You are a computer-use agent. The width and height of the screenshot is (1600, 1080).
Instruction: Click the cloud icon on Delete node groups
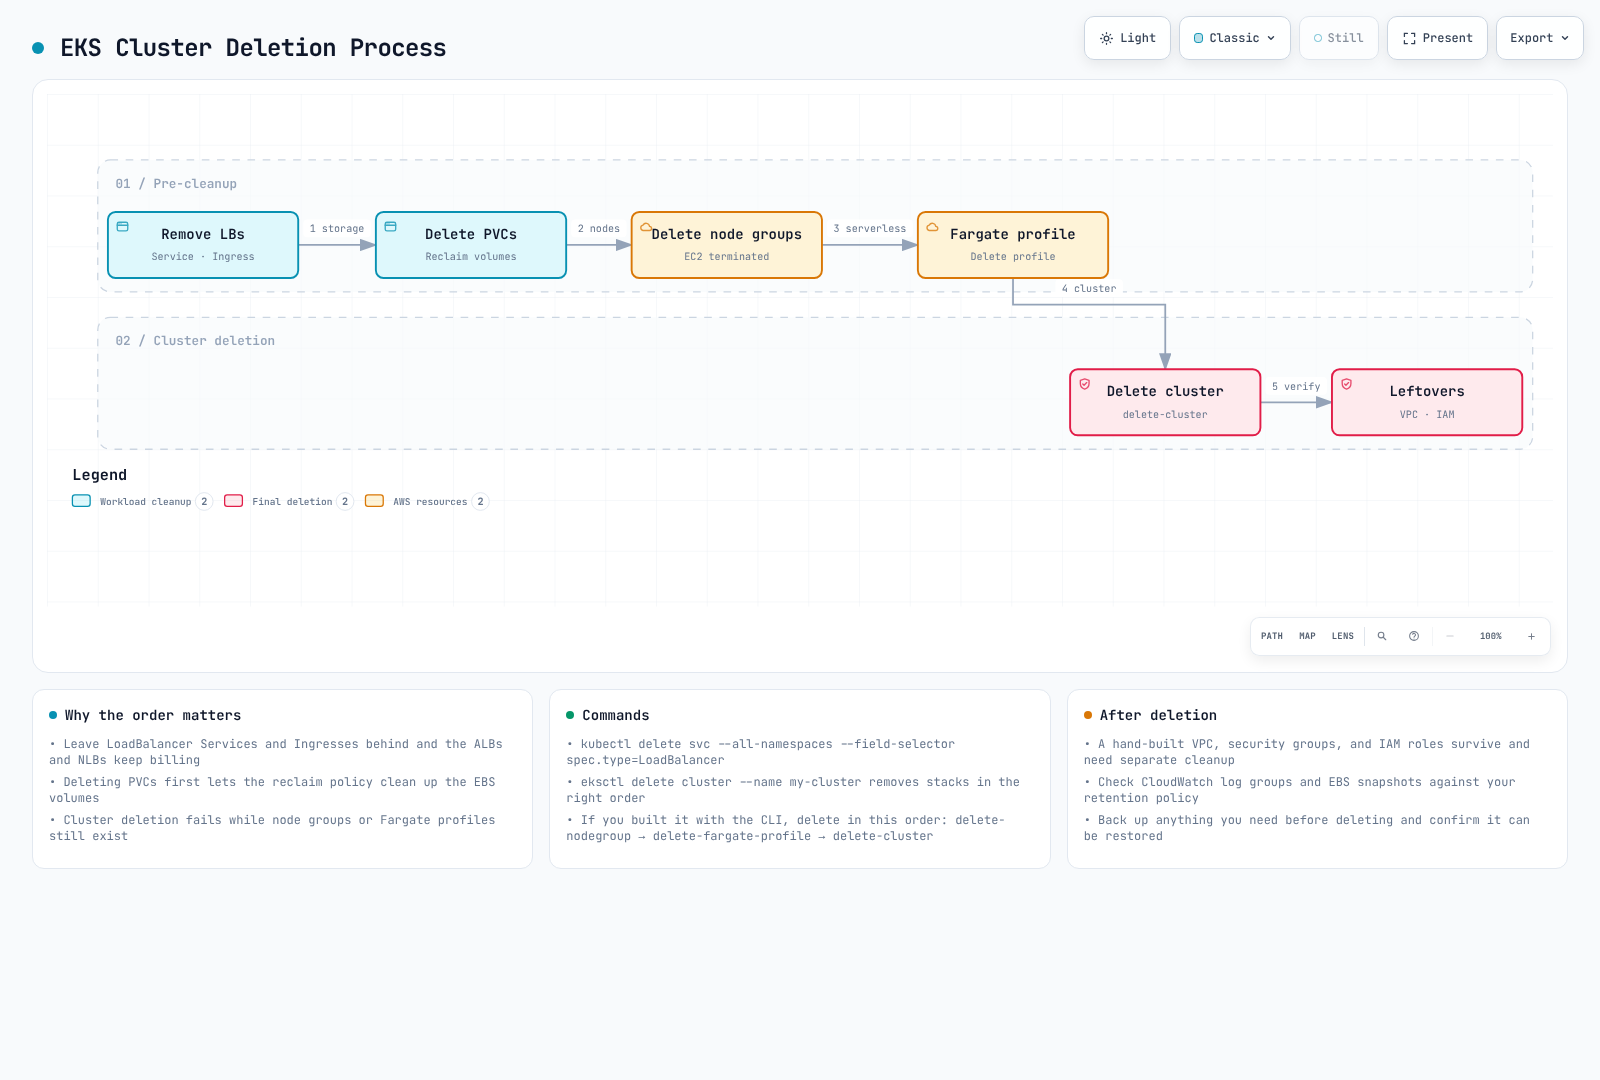coord(646,227)
